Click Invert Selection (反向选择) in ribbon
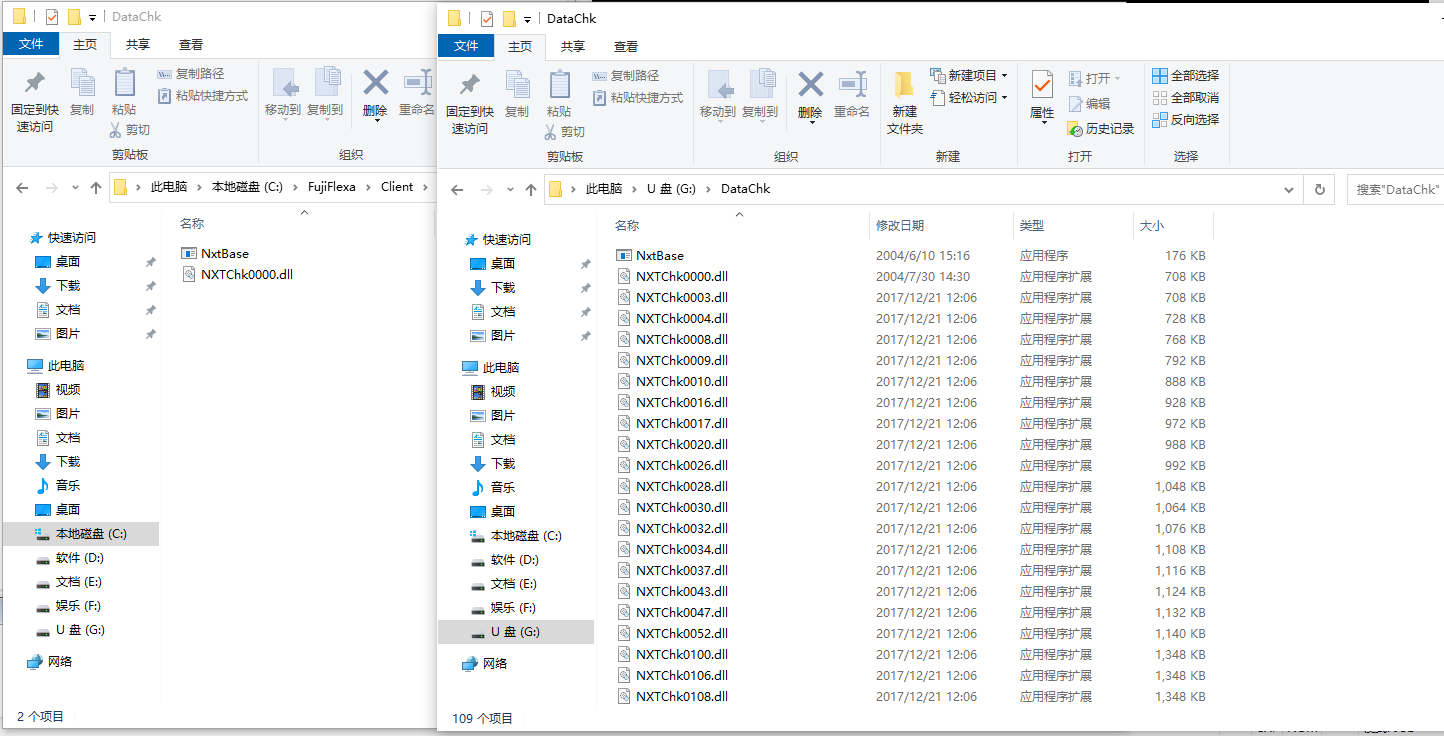Image resolution: width=1444 pixels, height=736 pixels. [x=1186, y=119]
